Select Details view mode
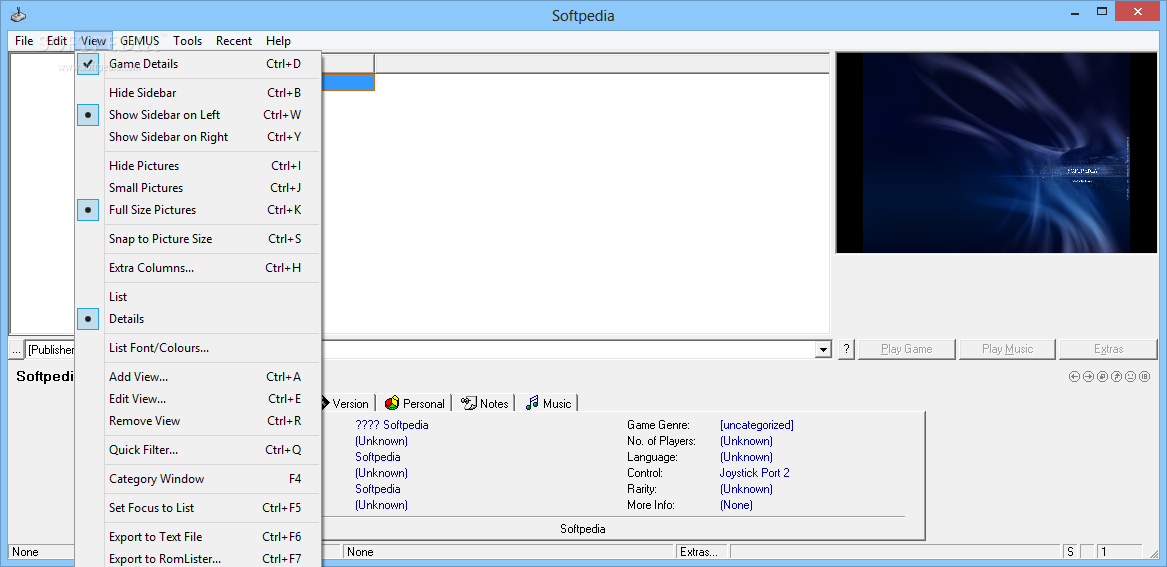1167x567 pixels. [199, 318]
